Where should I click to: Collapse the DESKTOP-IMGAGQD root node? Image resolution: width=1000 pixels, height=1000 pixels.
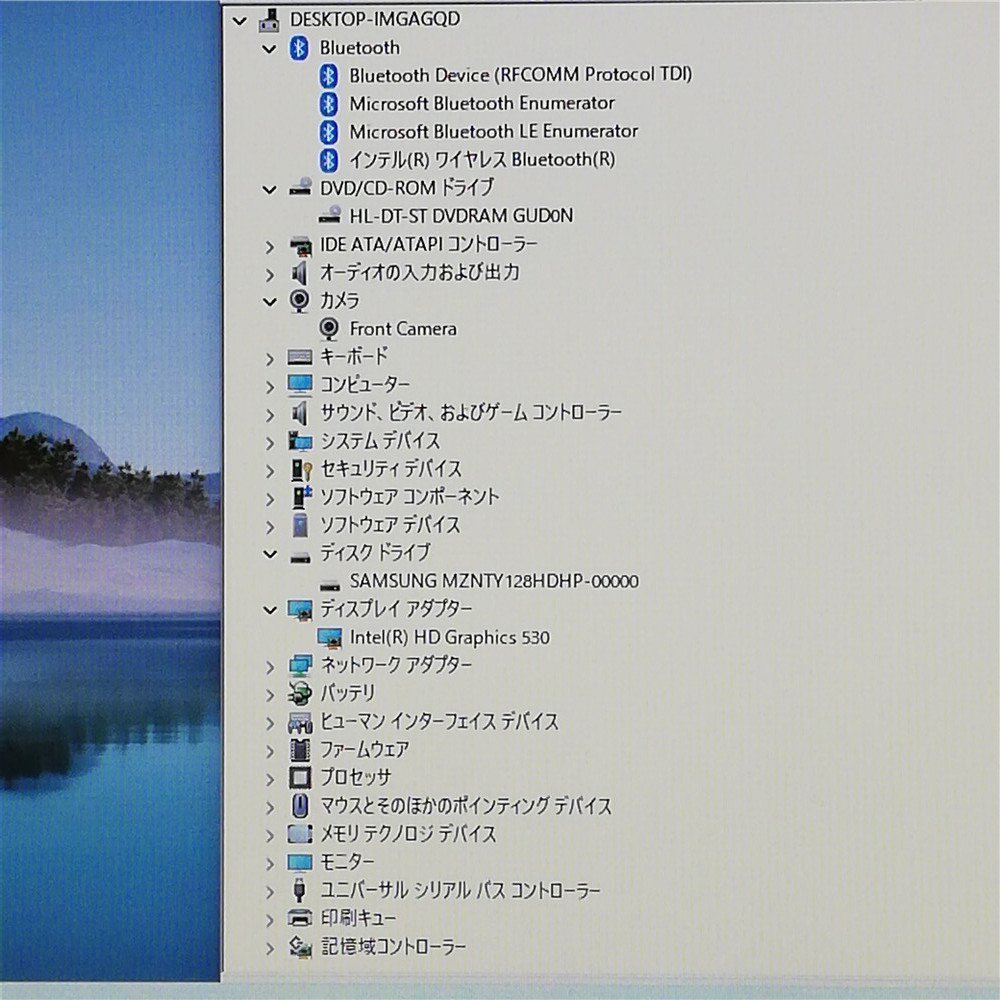[240, 18]
